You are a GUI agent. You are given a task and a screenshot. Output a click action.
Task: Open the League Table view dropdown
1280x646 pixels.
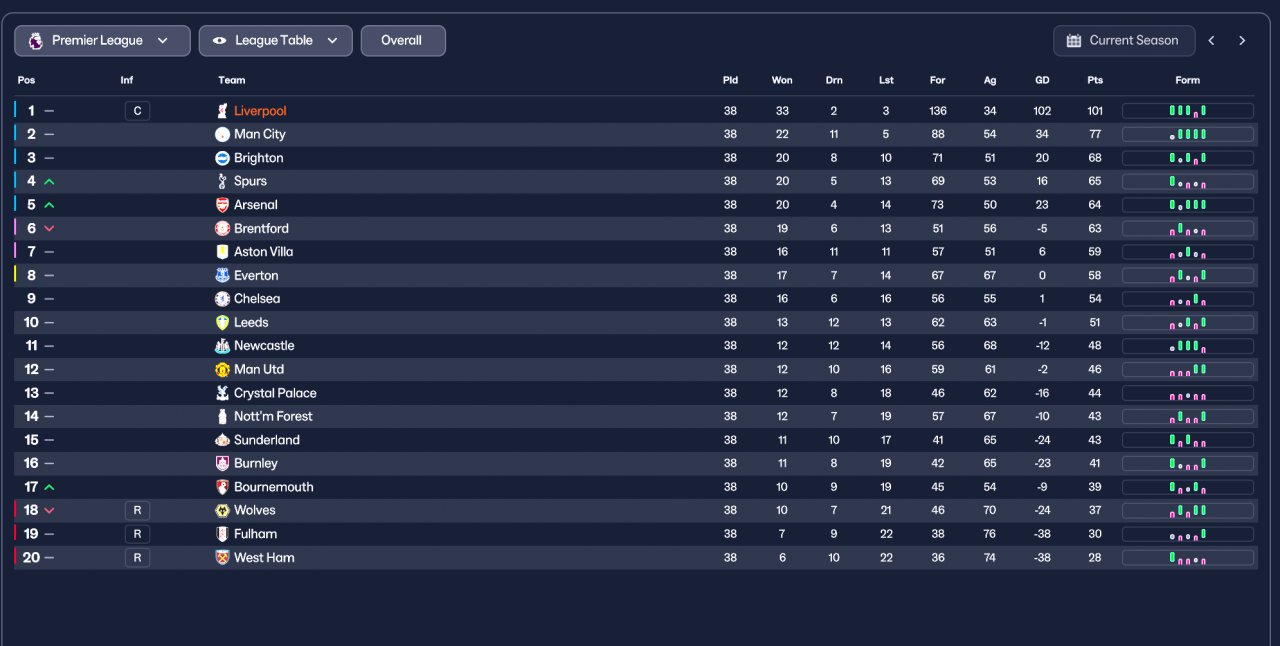click(x=275, y=41)
